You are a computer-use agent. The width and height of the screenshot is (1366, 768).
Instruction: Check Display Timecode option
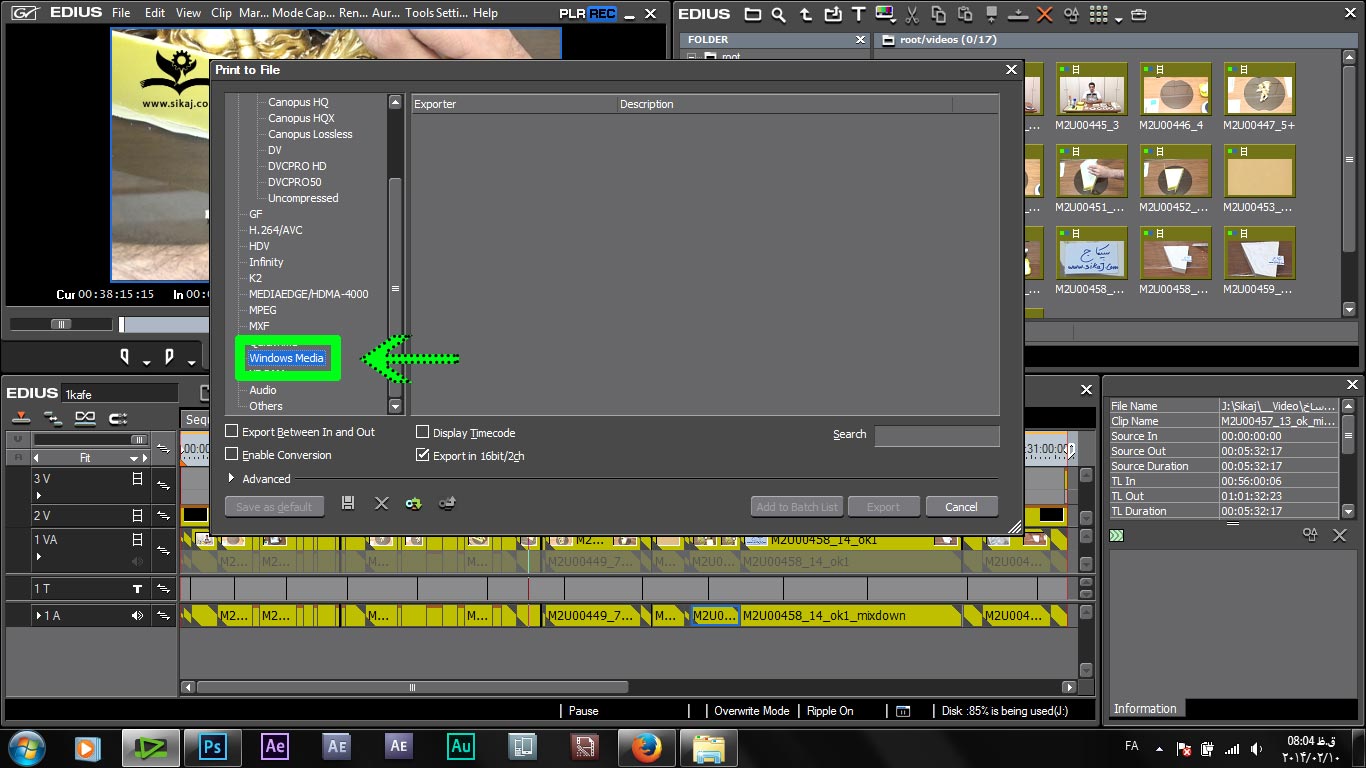pos(423,432)
